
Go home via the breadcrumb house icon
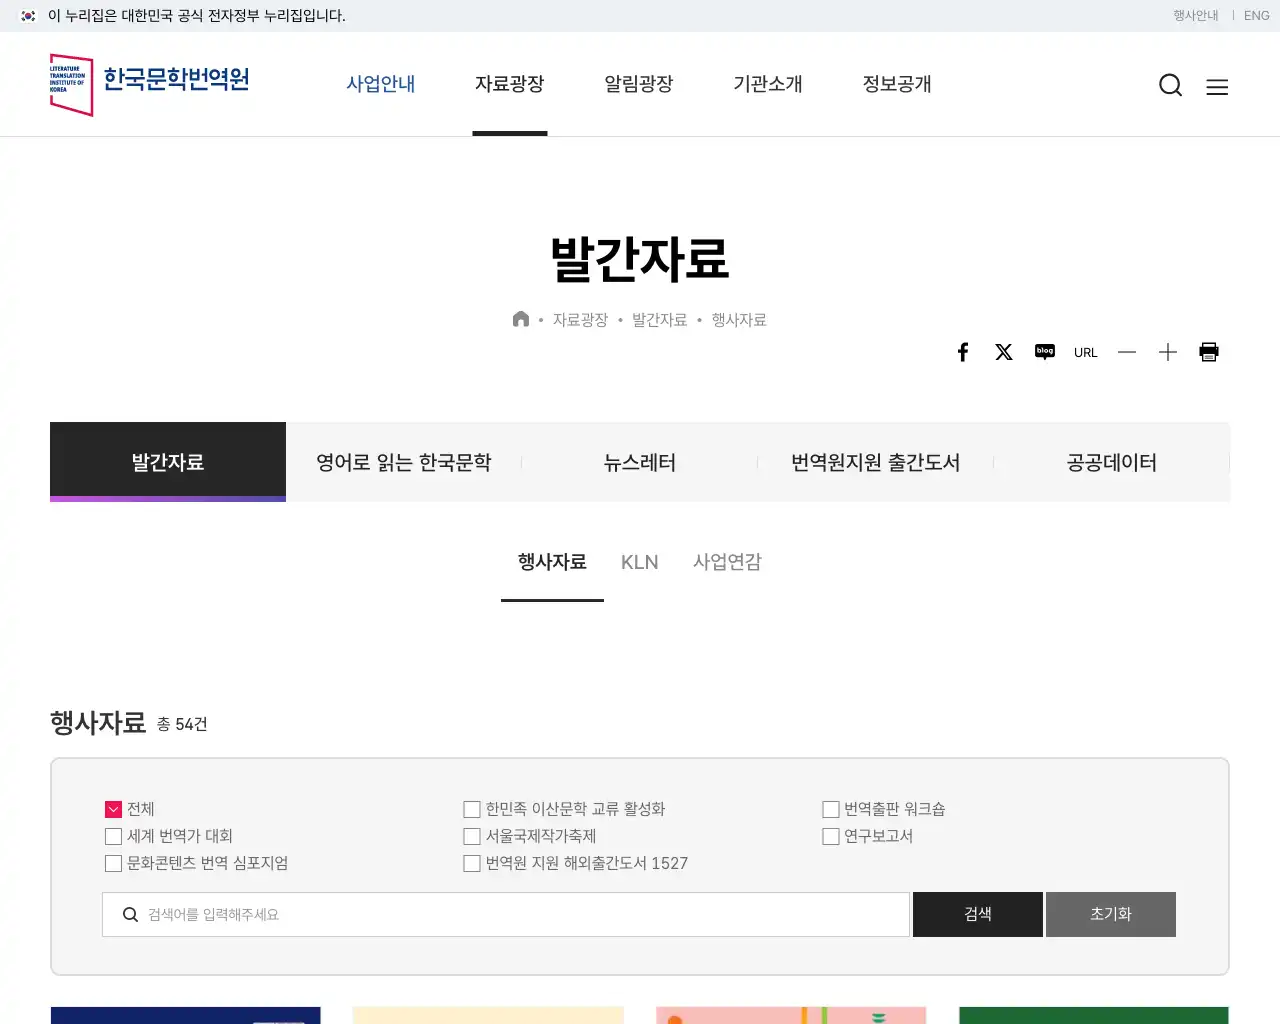pyautogui.click(x=521, y=318)
